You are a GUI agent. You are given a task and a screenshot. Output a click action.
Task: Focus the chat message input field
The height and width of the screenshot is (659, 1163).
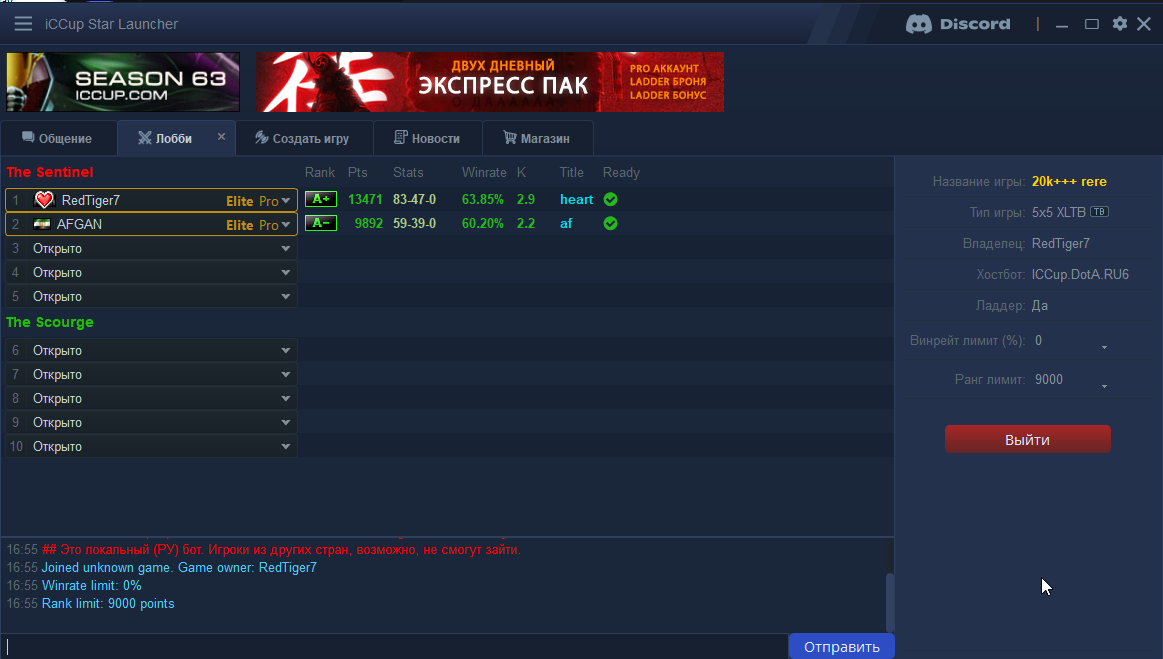coord(395,646)
